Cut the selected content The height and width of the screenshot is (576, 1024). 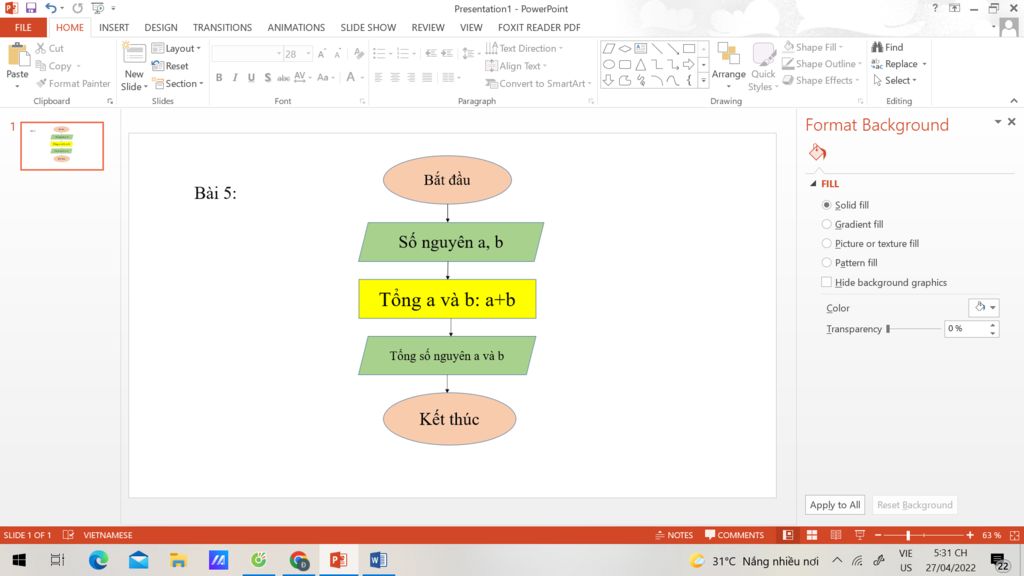coord(50,48)
